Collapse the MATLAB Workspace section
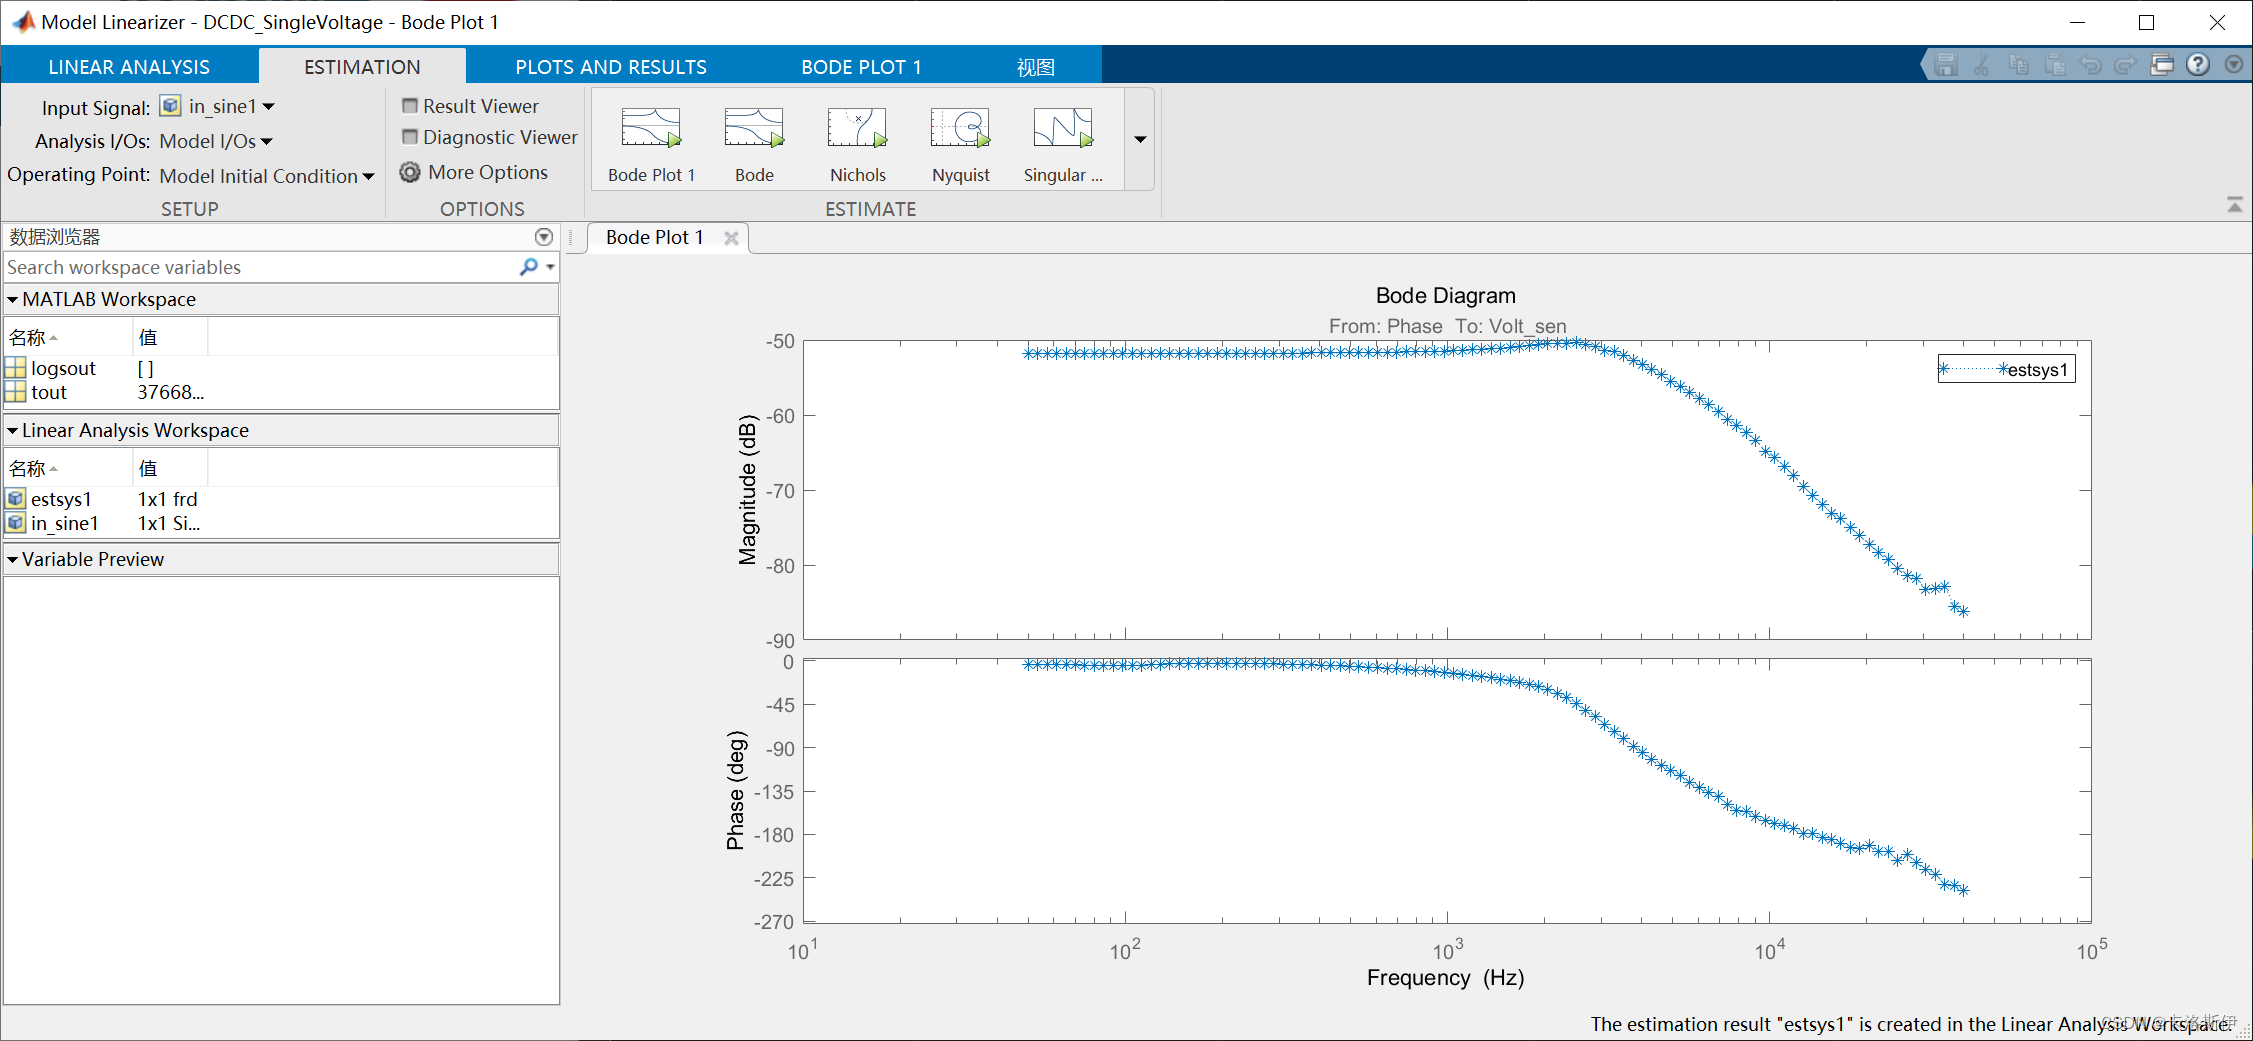This screenshot has height=1041, width=2253. tap(12, 299)
